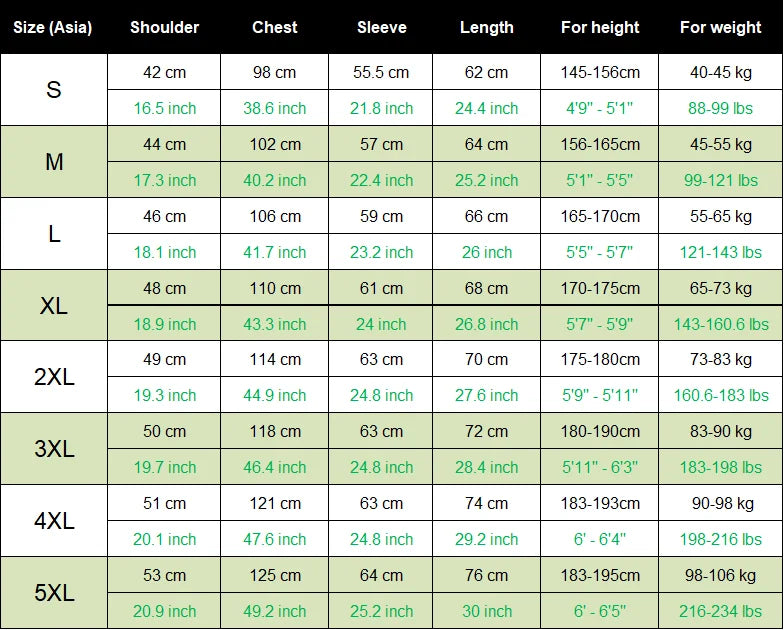Click the 2XL size row label
Image resolution: width=784 pixels, height=630 pixels.
point(53,377)
